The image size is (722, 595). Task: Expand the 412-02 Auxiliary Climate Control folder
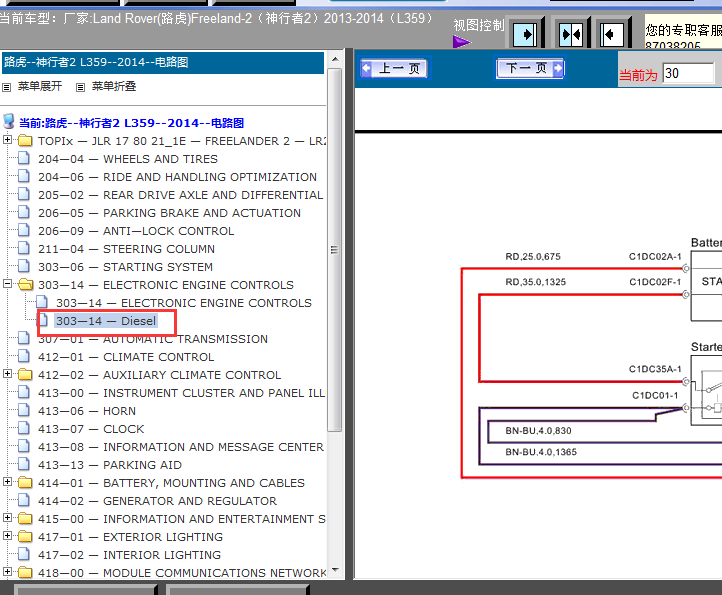(8, 375)
